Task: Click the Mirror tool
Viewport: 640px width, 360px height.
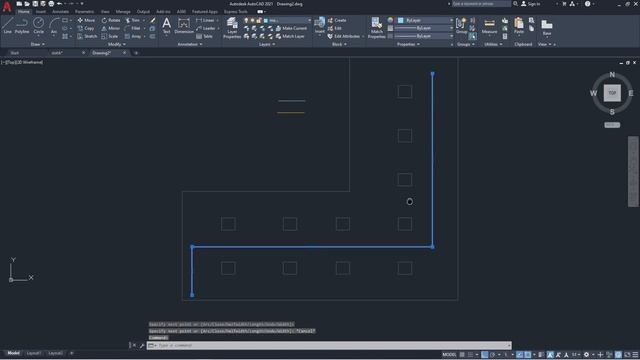Action: 111,28
